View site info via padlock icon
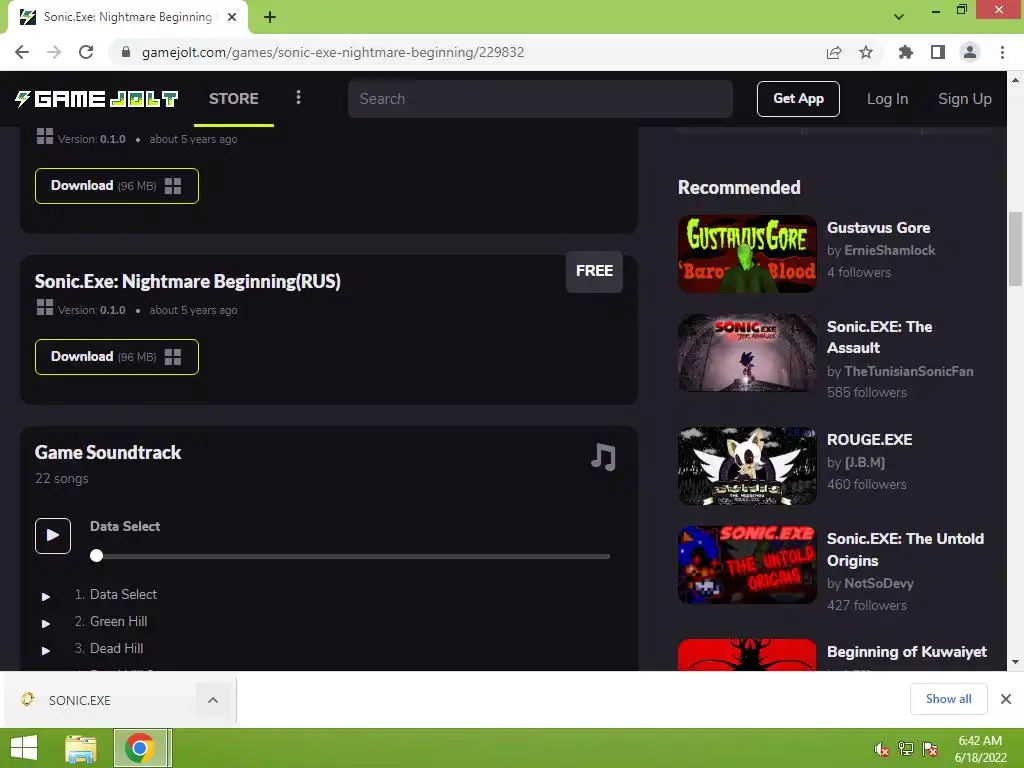This screenshot has width=1024, height=768. [x=126, y=52]
